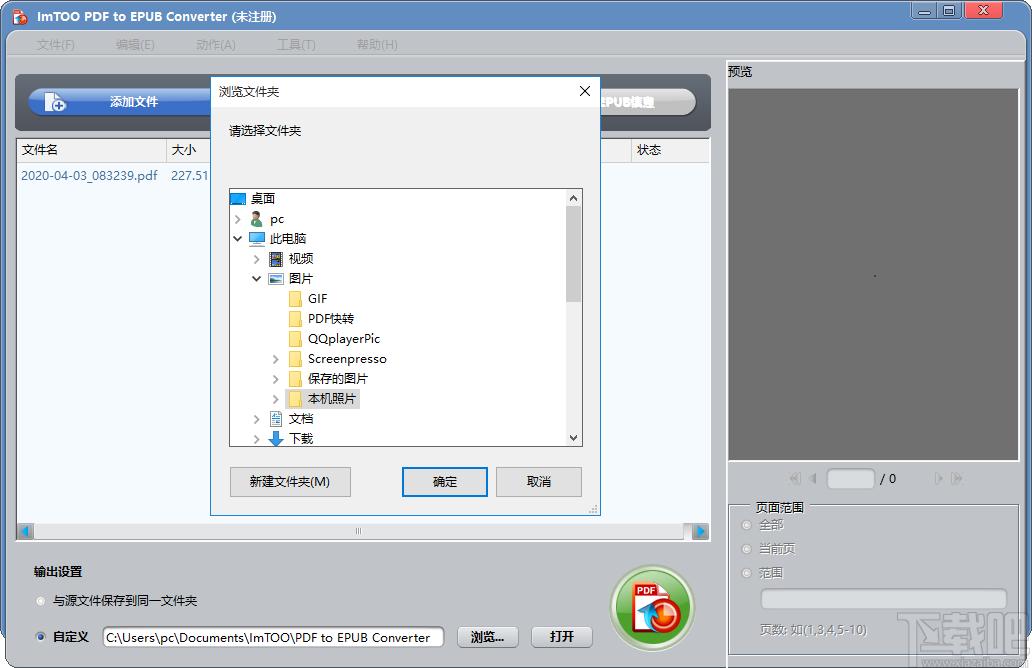The width and height of the screenshot is (1032, 668).
Task: Click the pc user icon
Action: point(257,219)
